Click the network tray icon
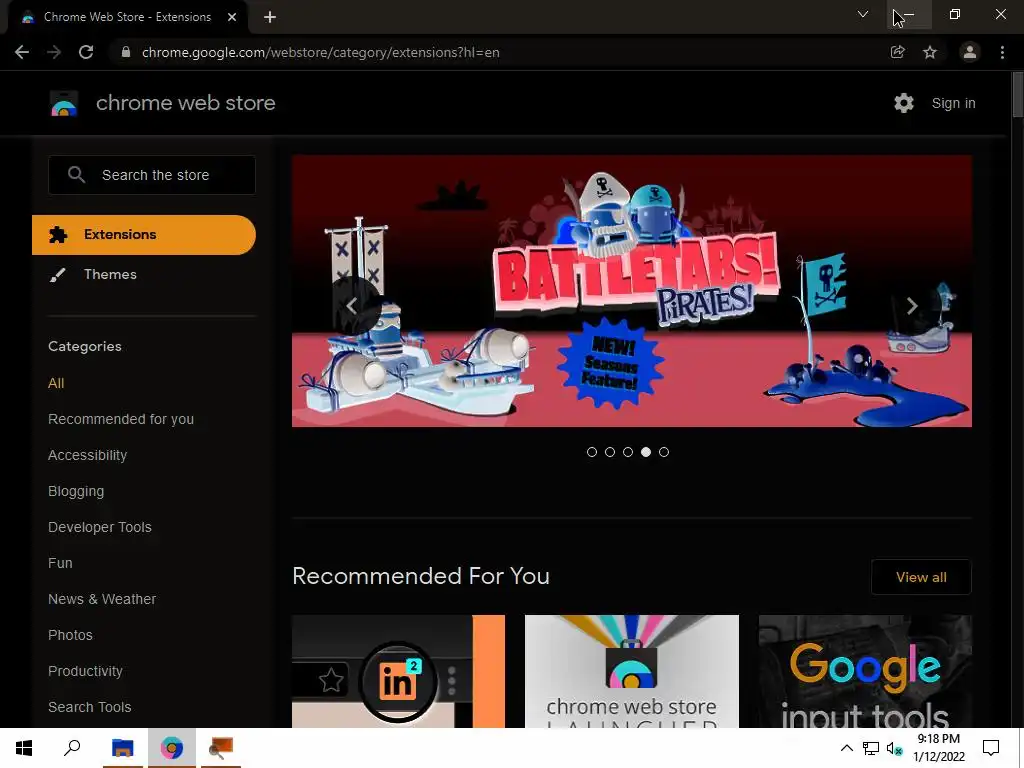 (x=871, y=748)
